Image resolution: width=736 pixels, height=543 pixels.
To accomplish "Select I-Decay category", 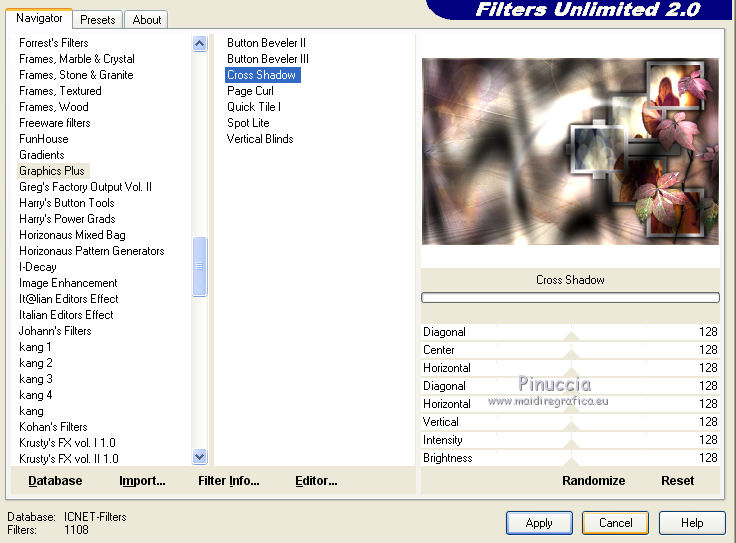I will pos(38,267).
